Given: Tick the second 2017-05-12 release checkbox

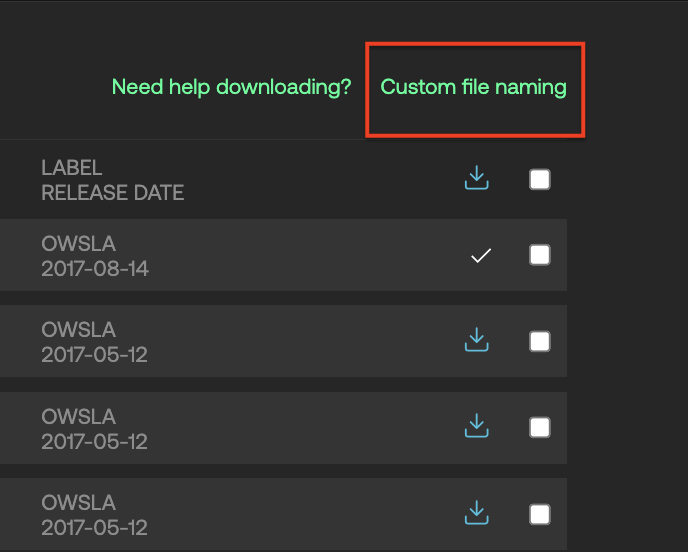Looking at the screenshot, I should point(539,428).
